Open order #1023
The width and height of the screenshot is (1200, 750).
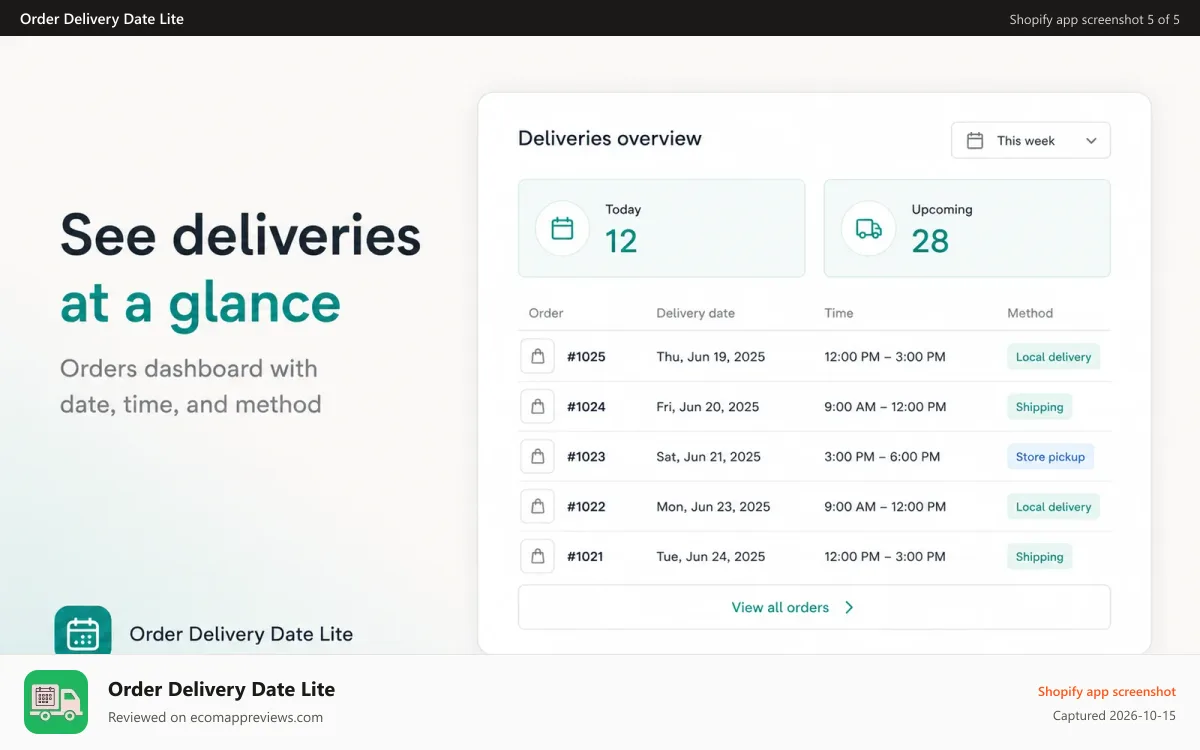pos(586,457)
